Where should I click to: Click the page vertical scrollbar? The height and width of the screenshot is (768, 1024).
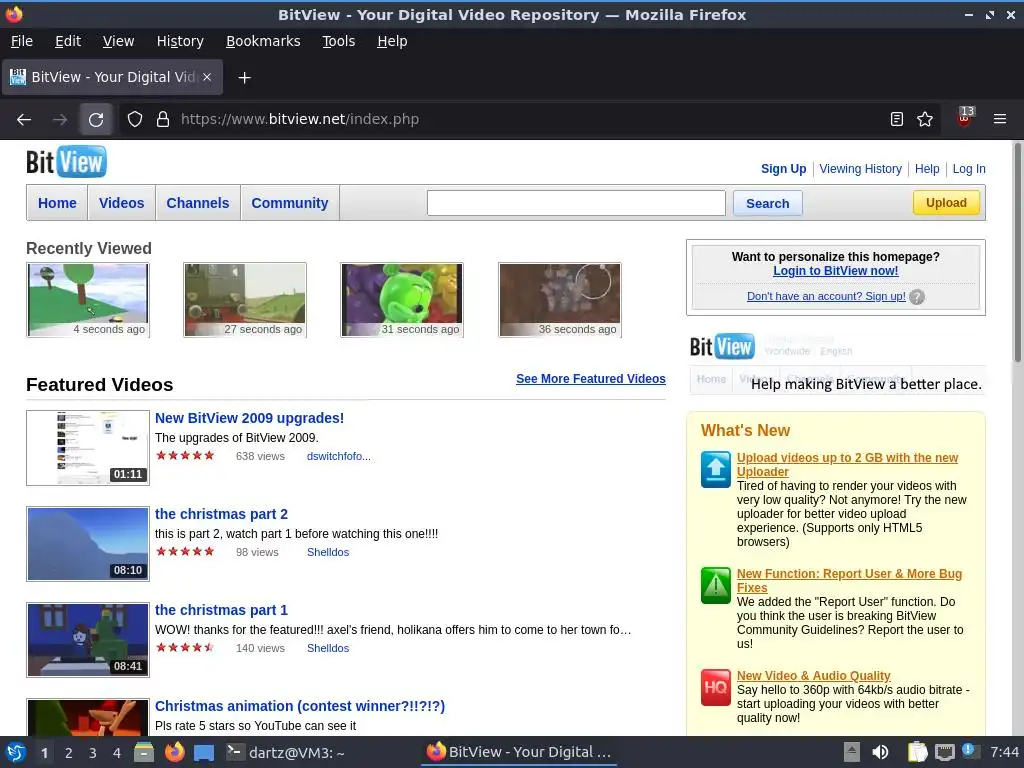point(1017,251)
